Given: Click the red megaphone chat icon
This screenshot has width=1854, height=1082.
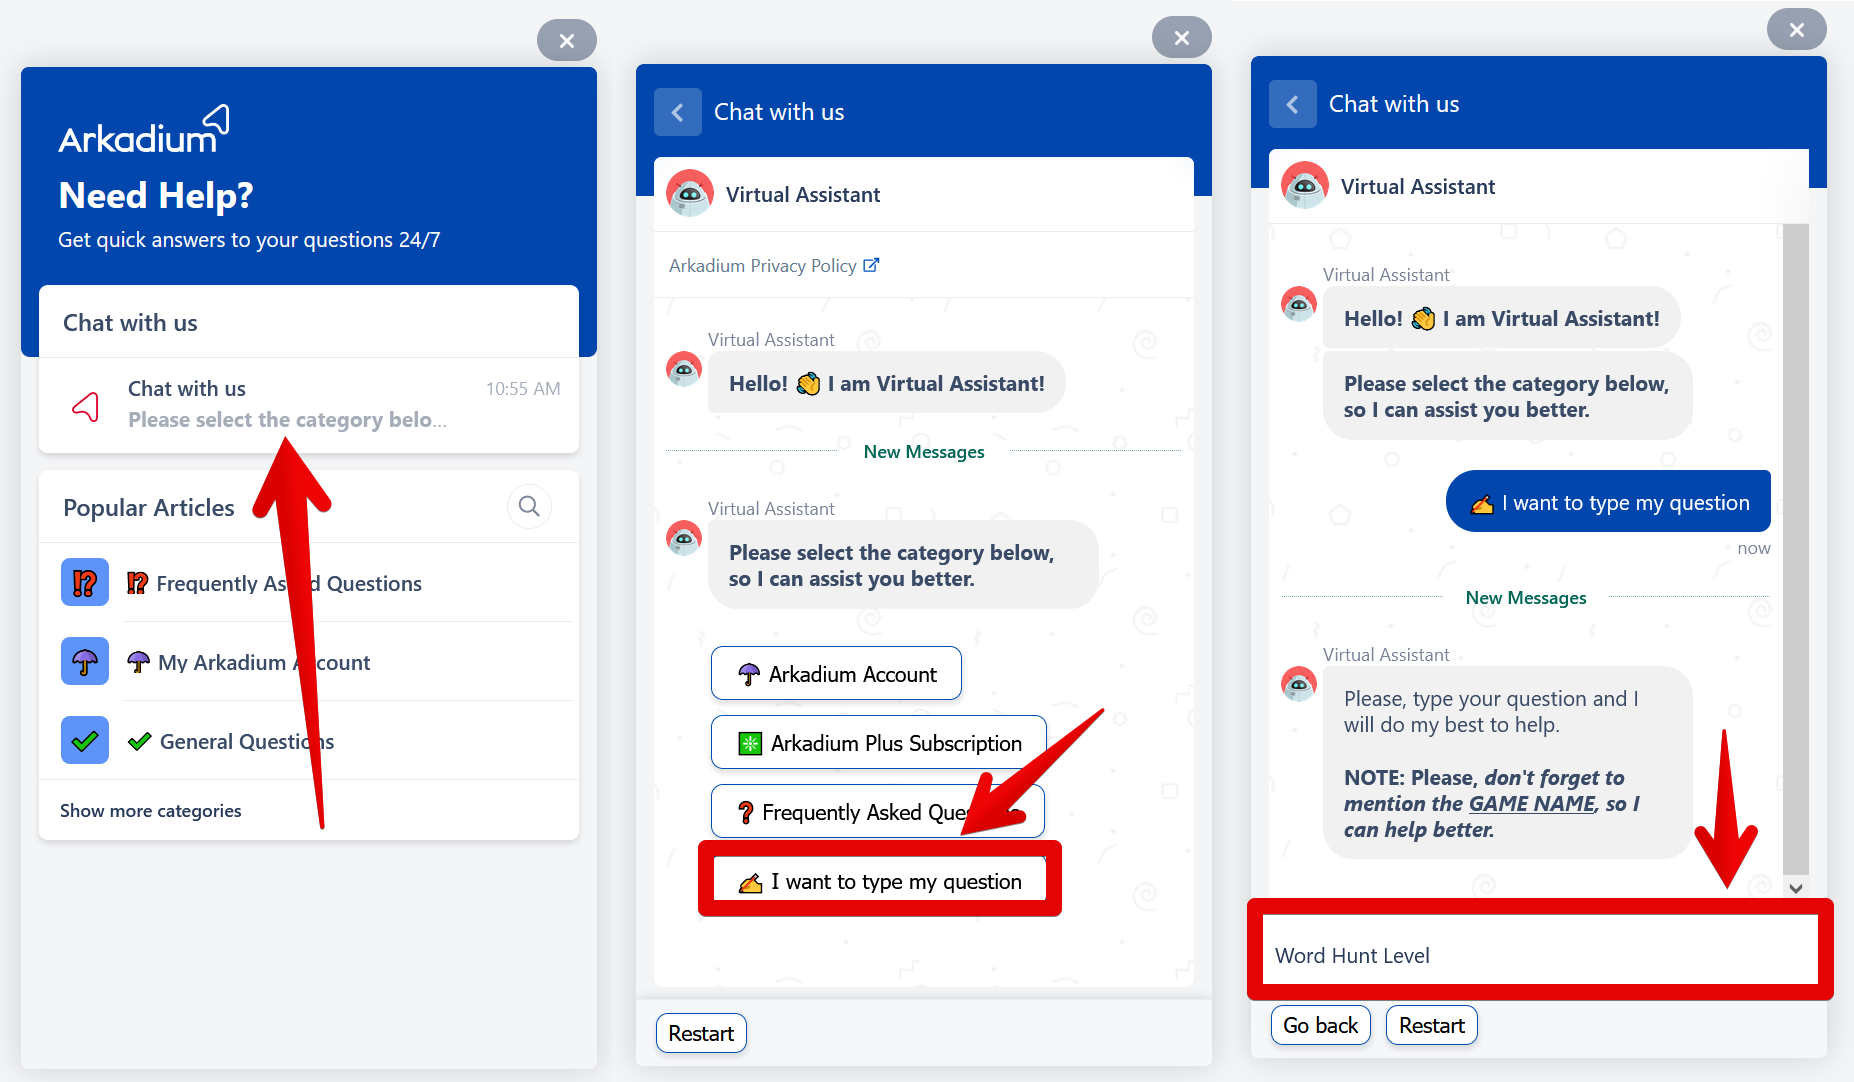Looking at the screenshot, I should tap(86, 406).
